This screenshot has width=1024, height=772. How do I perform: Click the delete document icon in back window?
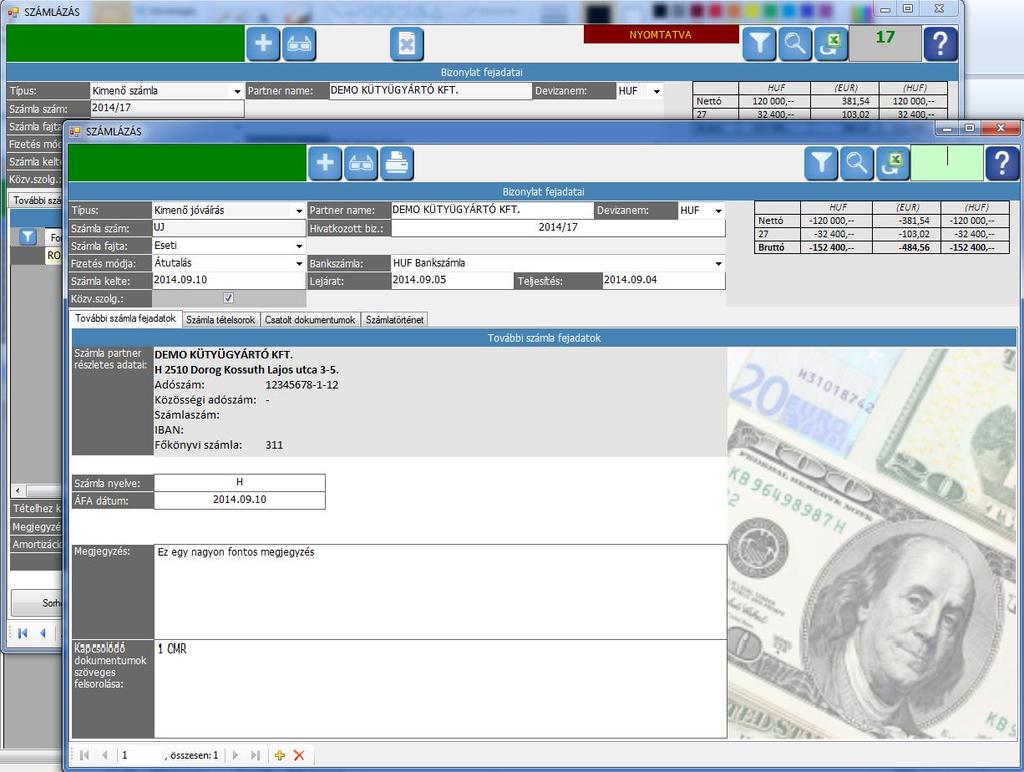[407, 44]
